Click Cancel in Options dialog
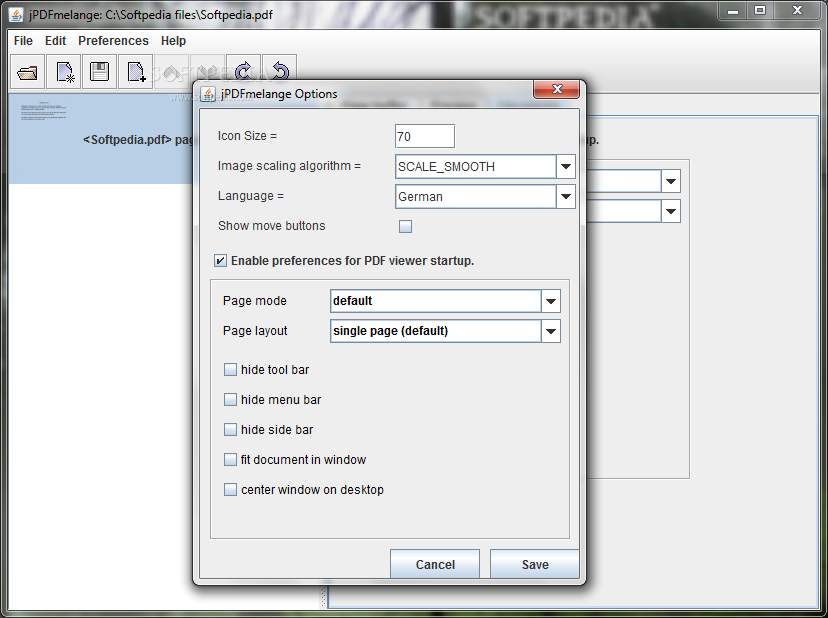This screenshot has height=618, width=828. coord(435,564)
